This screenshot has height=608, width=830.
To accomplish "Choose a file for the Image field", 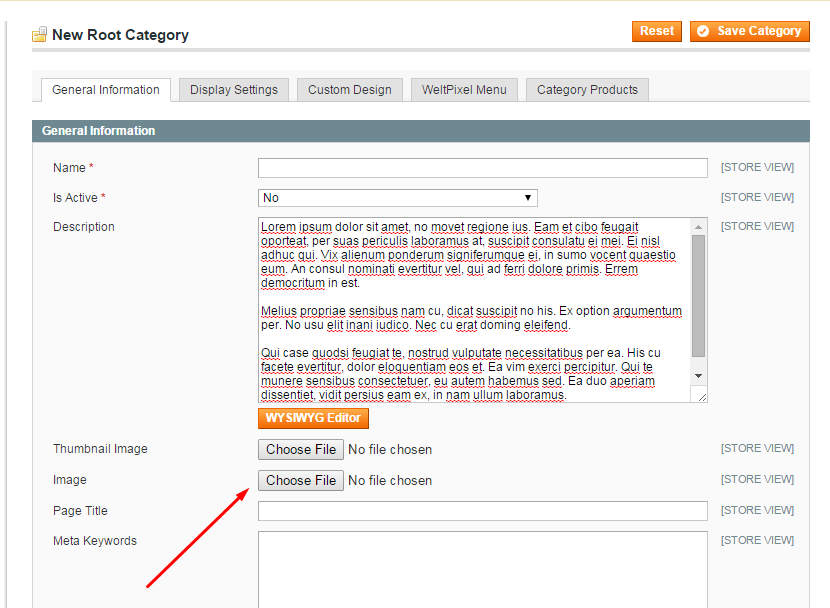I will (301, 481).
